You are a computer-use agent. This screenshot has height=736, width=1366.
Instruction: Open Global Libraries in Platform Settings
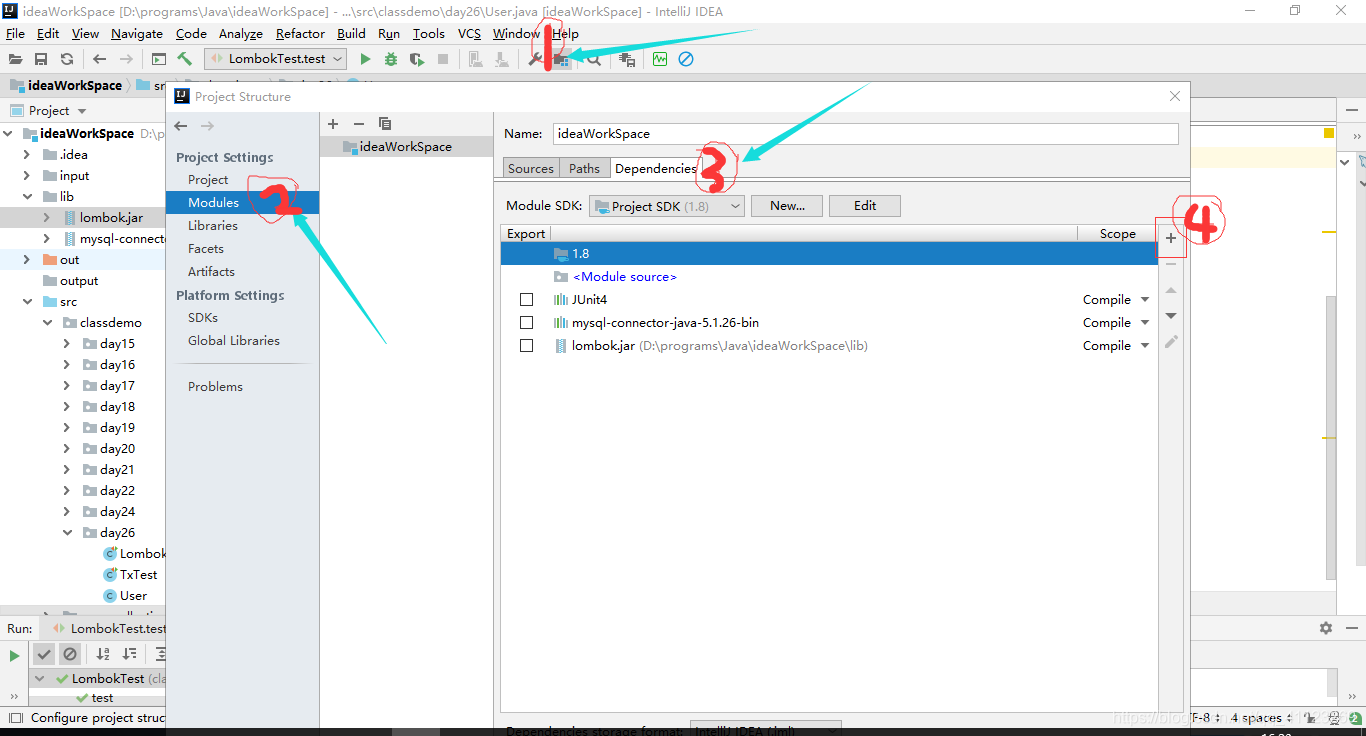tap(234, 341)
